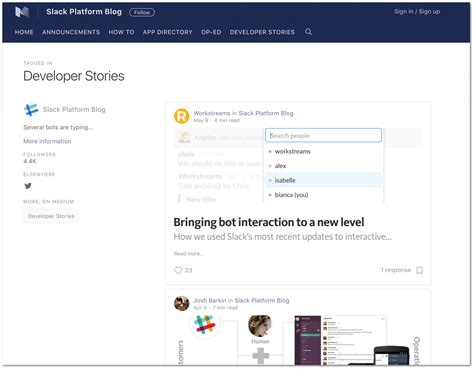474x369 pixels.
Task: Select the '23' likes count
Action: pos(189,270)
